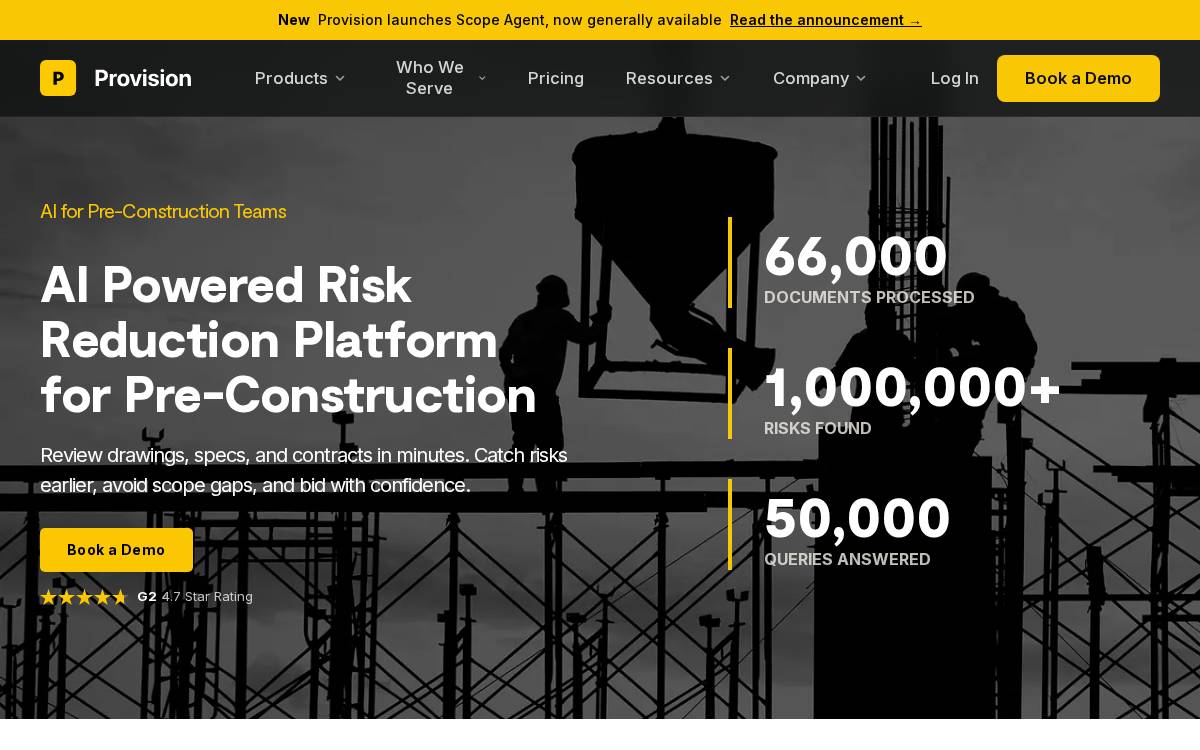Click the Documents Processed label

pyautogui.click(x=869, y=298)
